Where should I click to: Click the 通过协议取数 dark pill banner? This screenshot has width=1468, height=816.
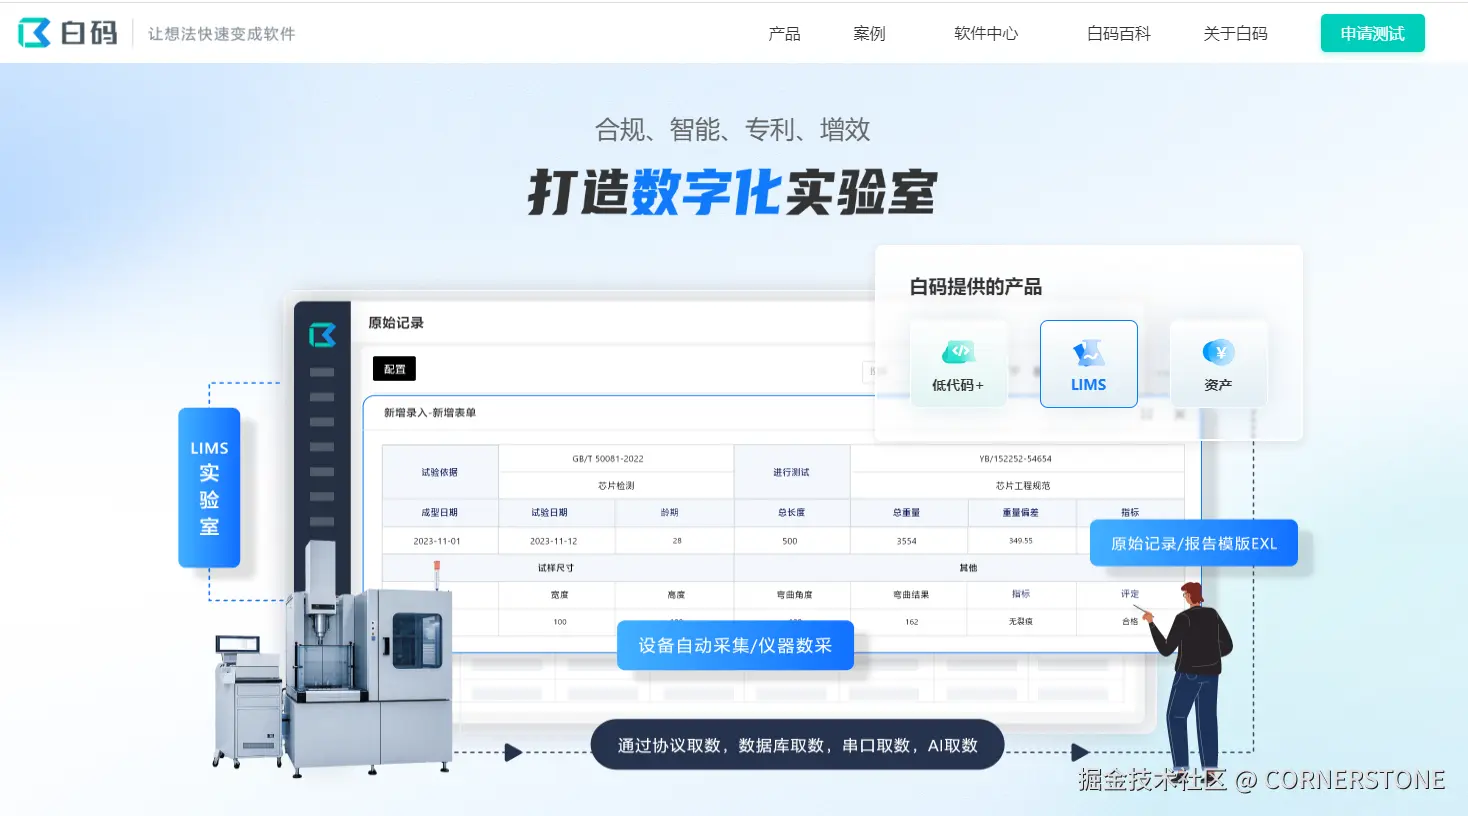point(797,745)
